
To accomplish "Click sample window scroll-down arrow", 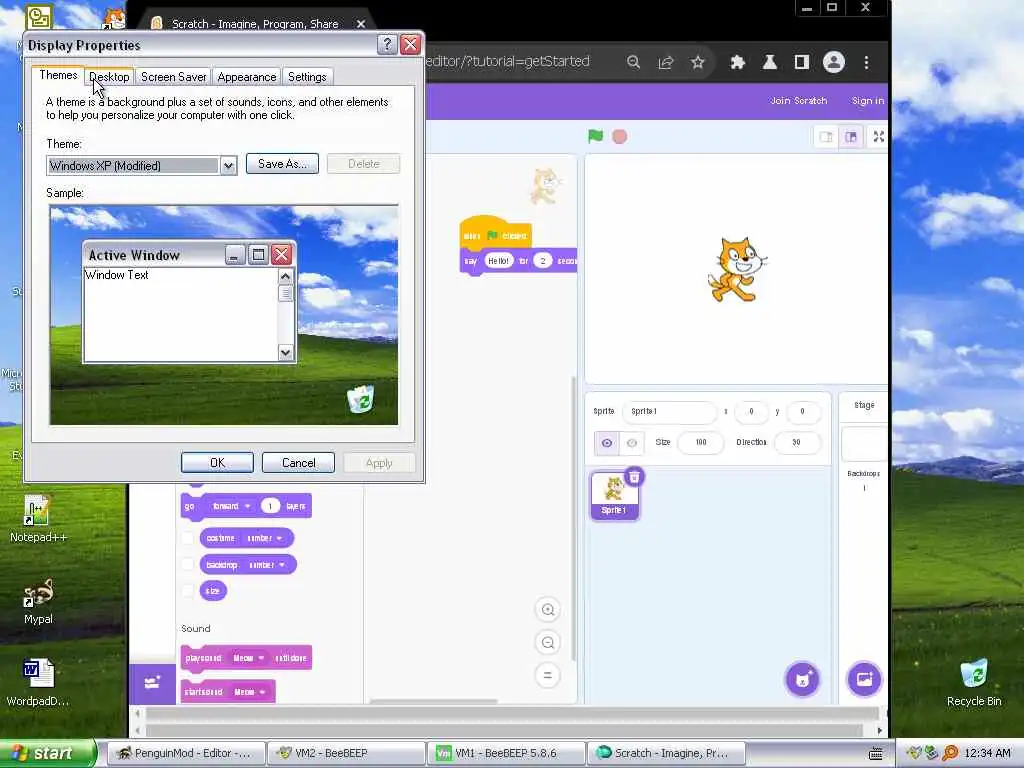I will 285,353.
